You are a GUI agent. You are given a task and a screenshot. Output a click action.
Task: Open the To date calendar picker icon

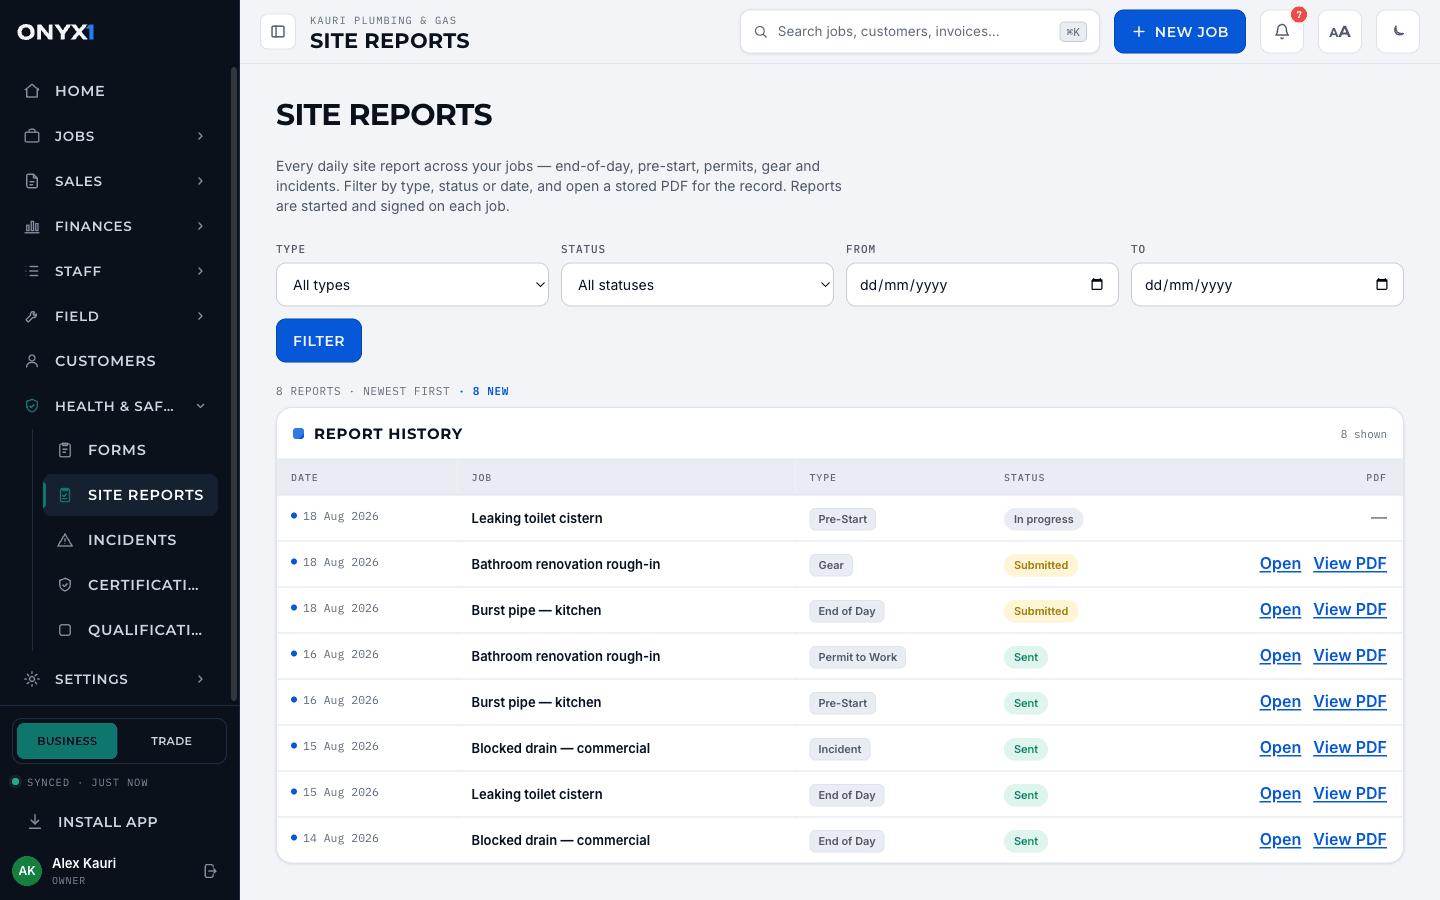coord(1382,285)
